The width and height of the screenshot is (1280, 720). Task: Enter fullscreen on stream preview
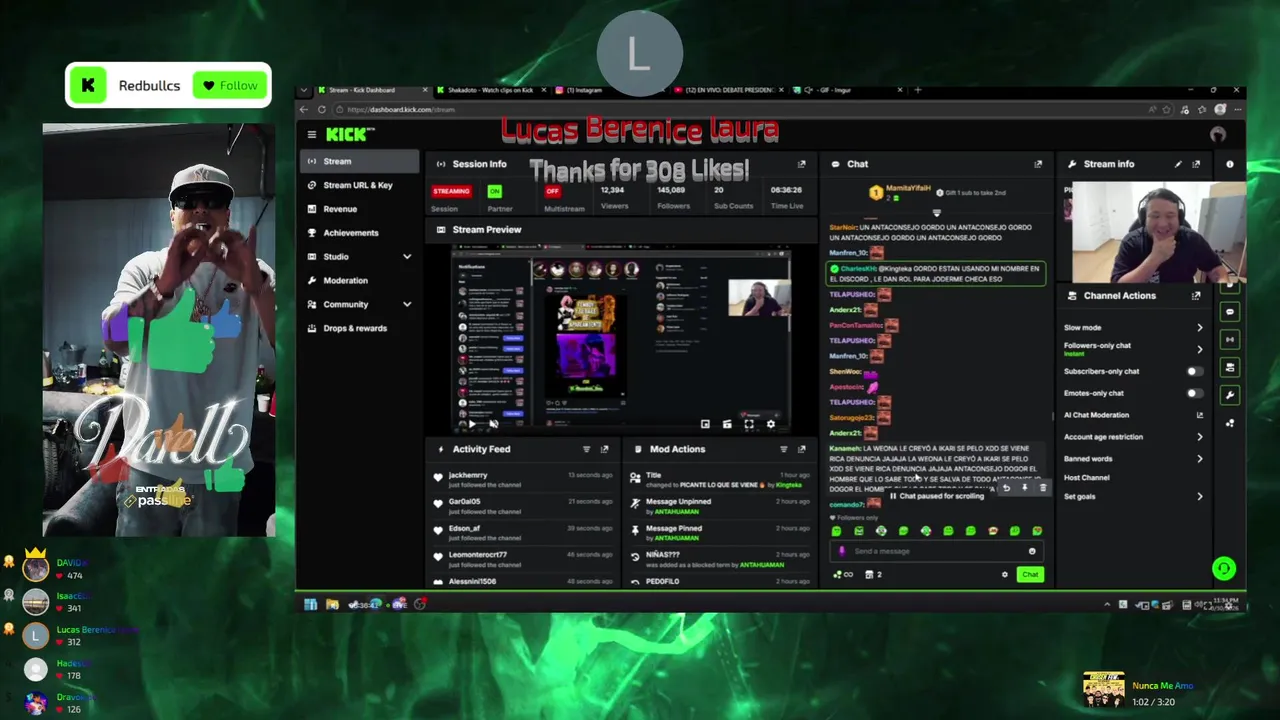point(749,424)
